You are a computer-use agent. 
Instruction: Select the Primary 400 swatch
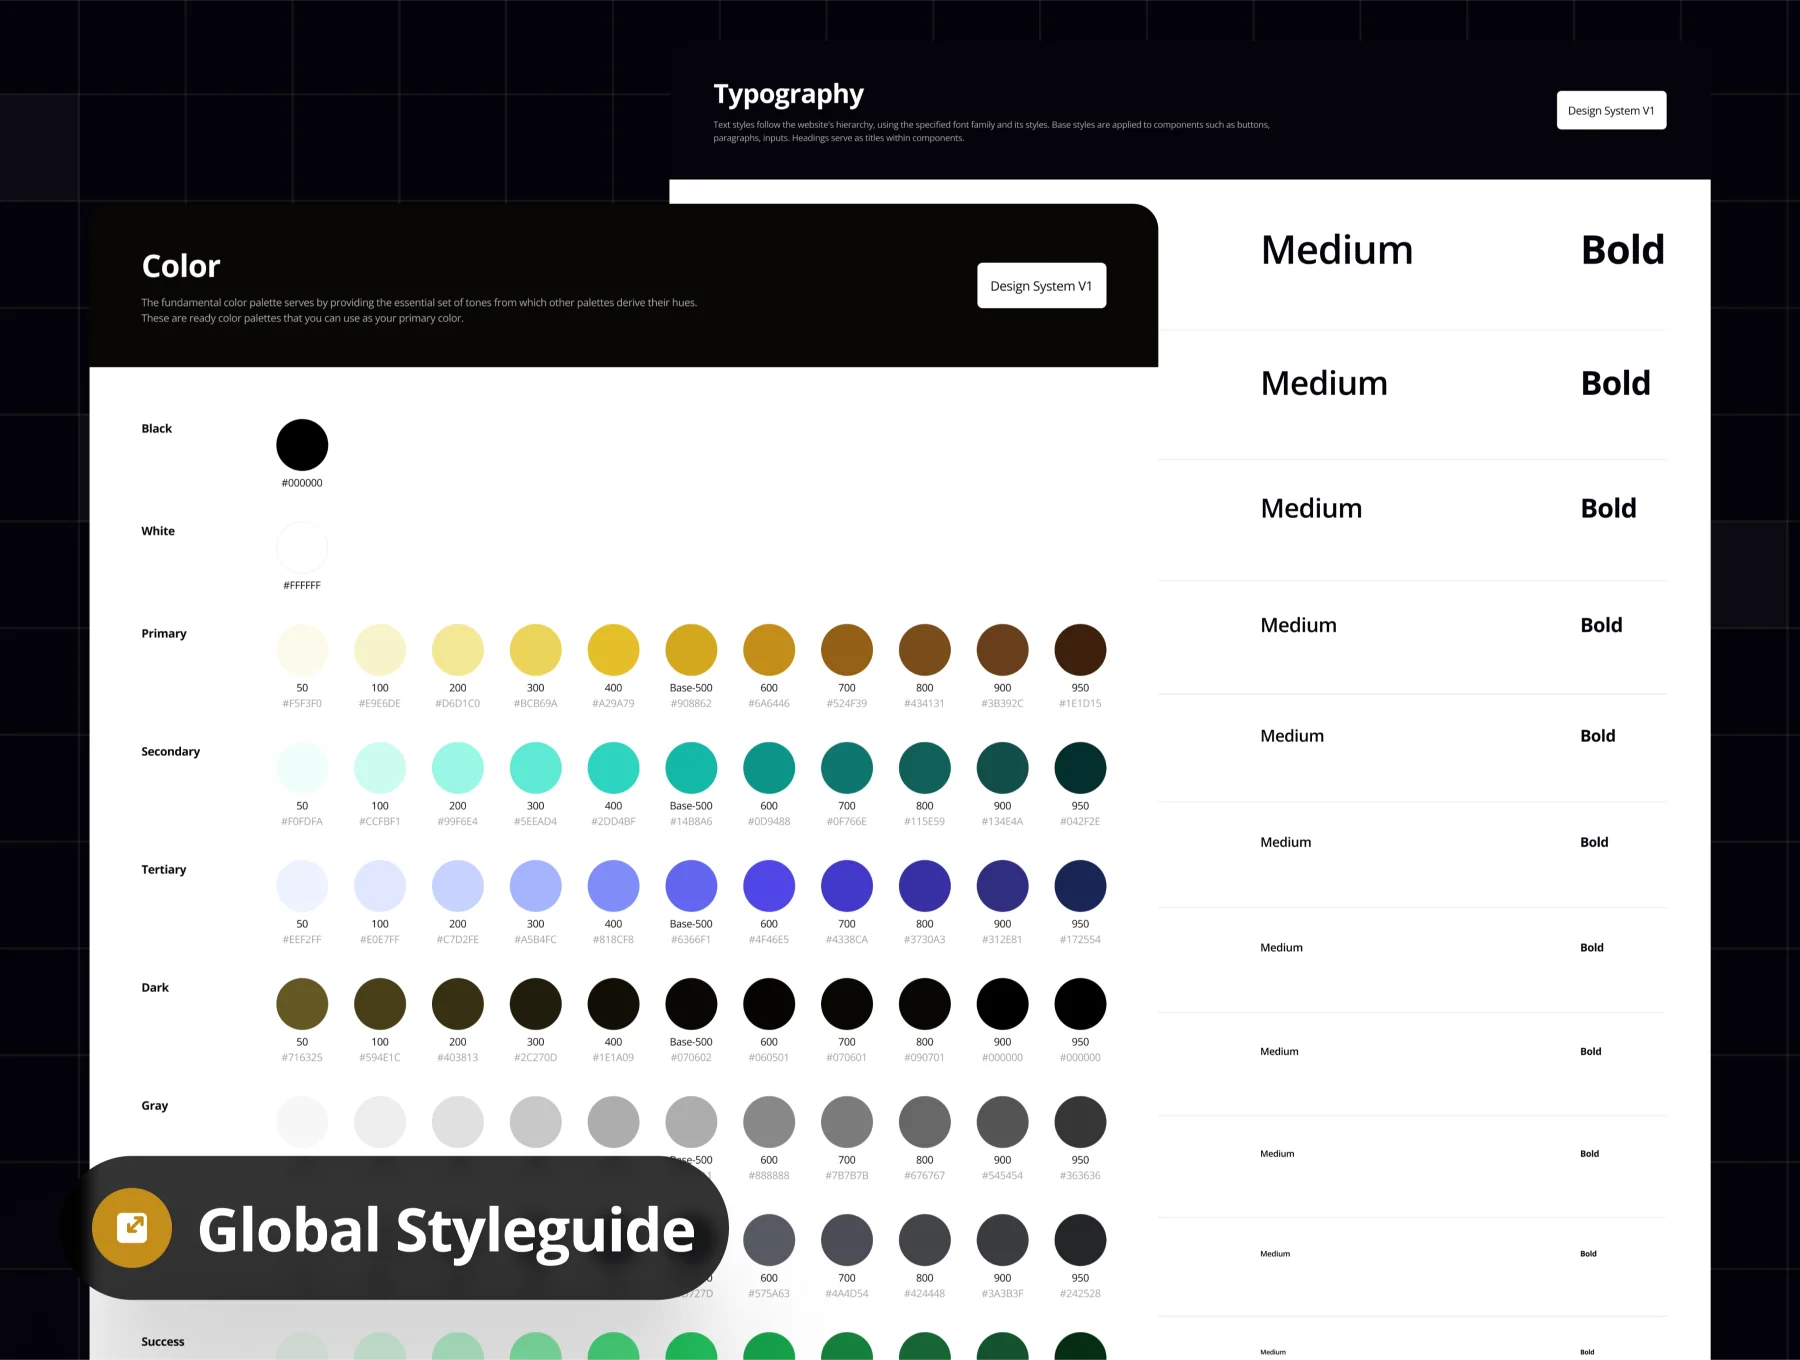[613, 650]
